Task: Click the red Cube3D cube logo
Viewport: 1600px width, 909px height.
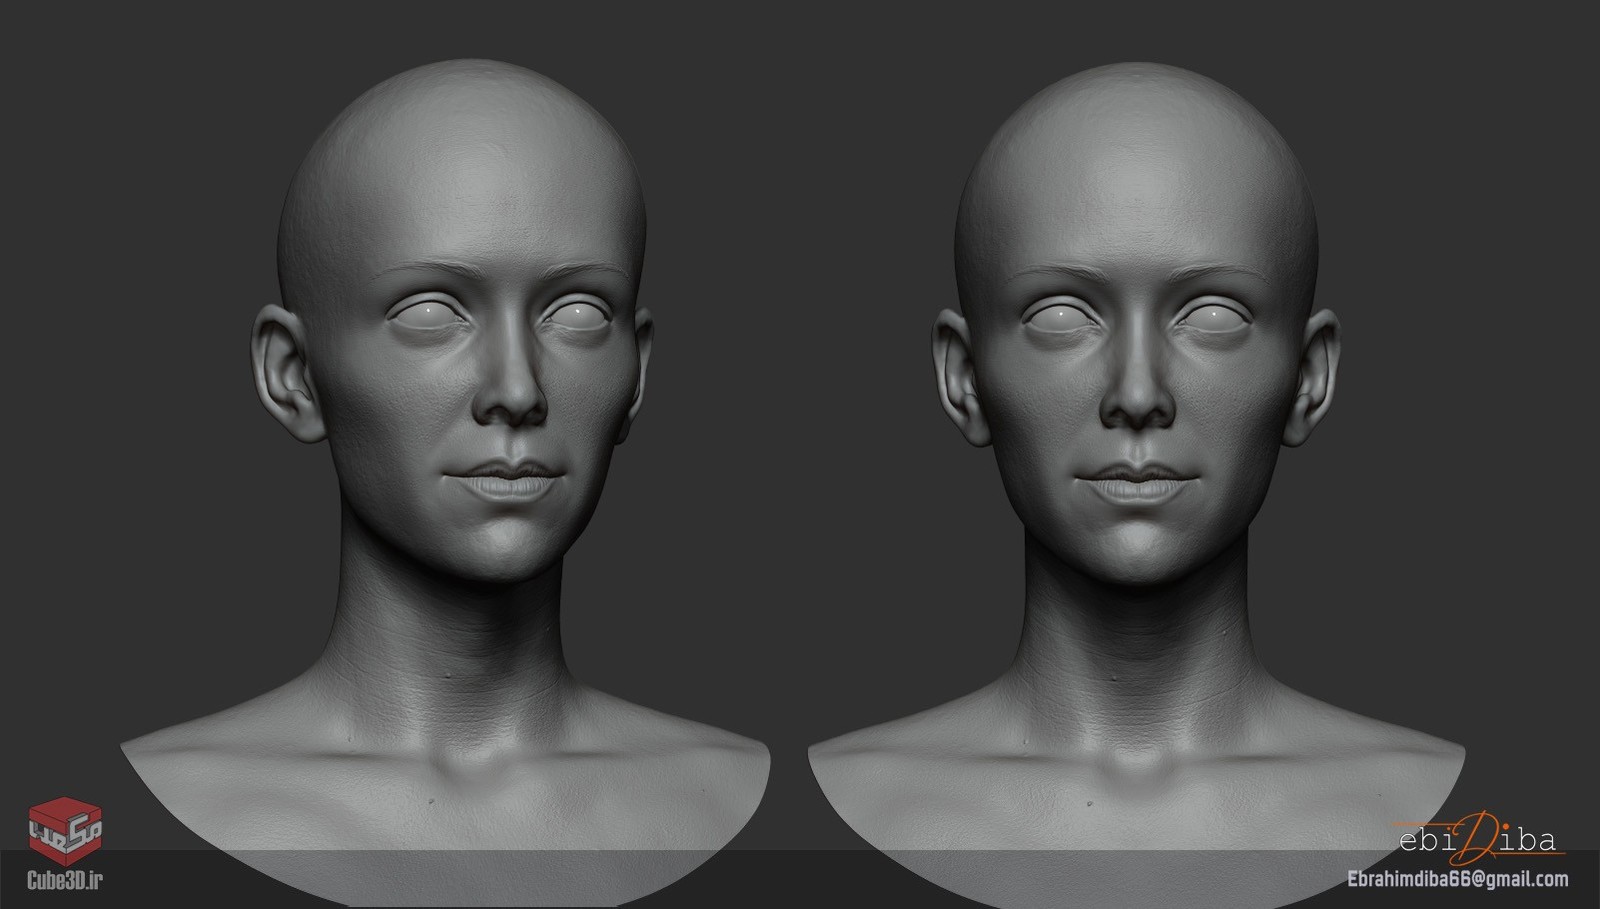Action: tap(66, 830)
